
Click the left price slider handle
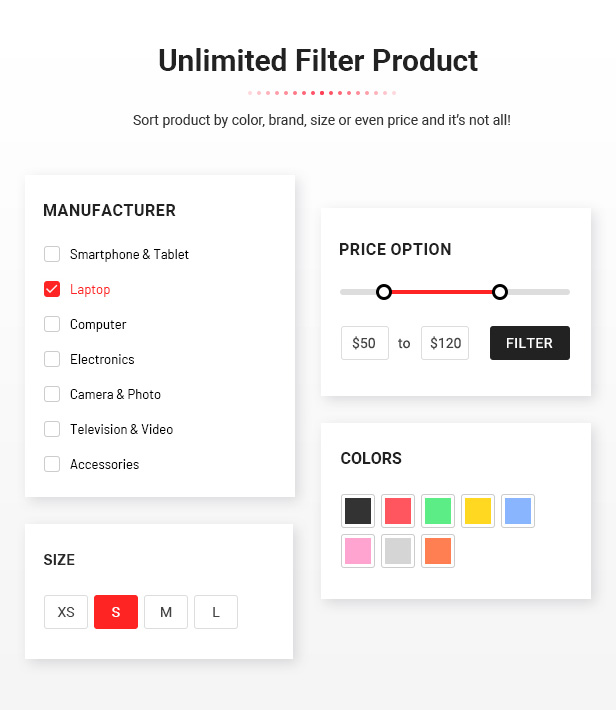pyautogui.click(x=384, y=292)
